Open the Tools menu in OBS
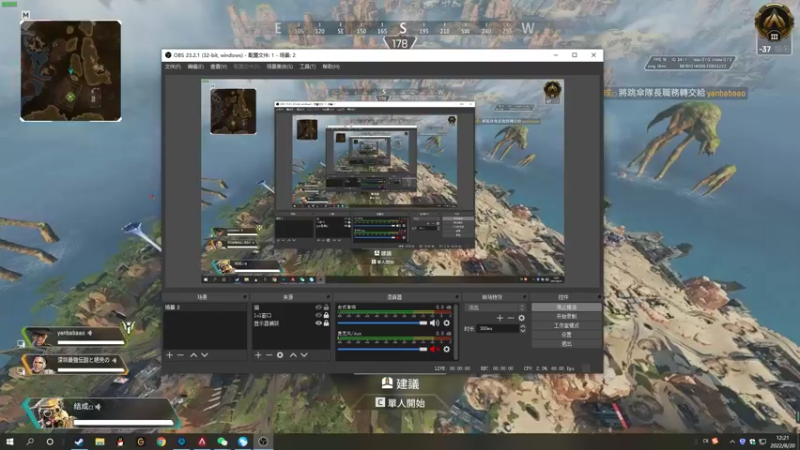 [x=308, y=67]
